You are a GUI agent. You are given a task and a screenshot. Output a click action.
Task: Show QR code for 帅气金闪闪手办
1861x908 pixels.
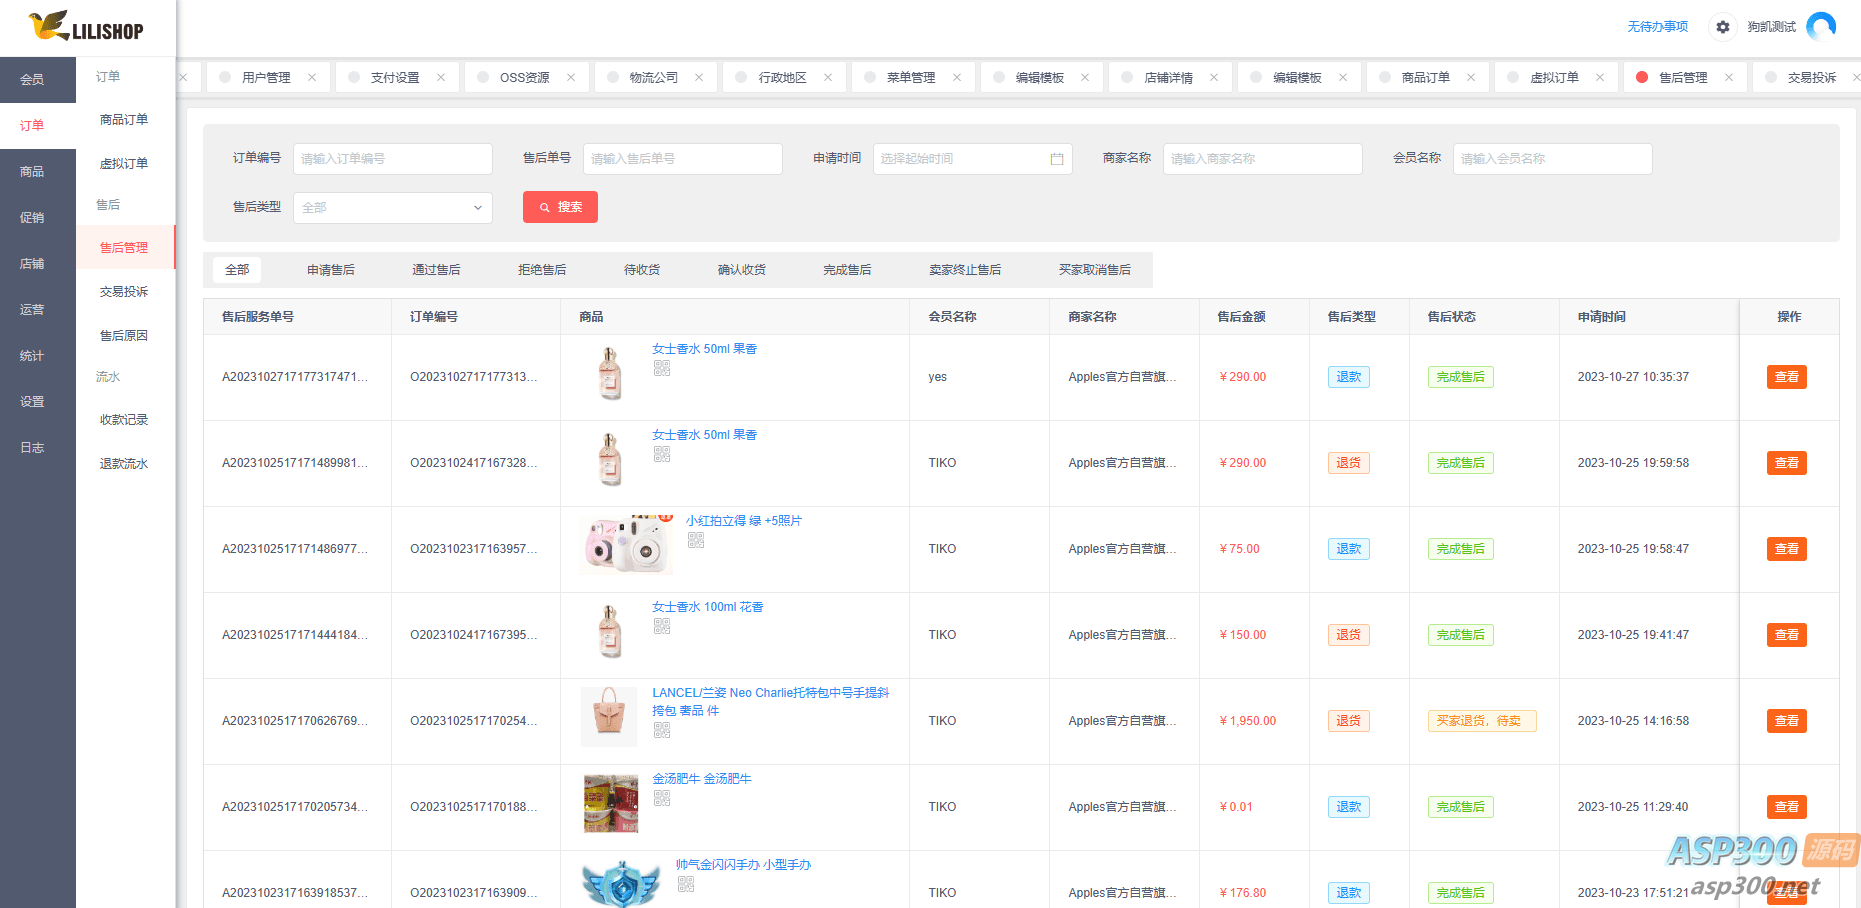point(686,884)
